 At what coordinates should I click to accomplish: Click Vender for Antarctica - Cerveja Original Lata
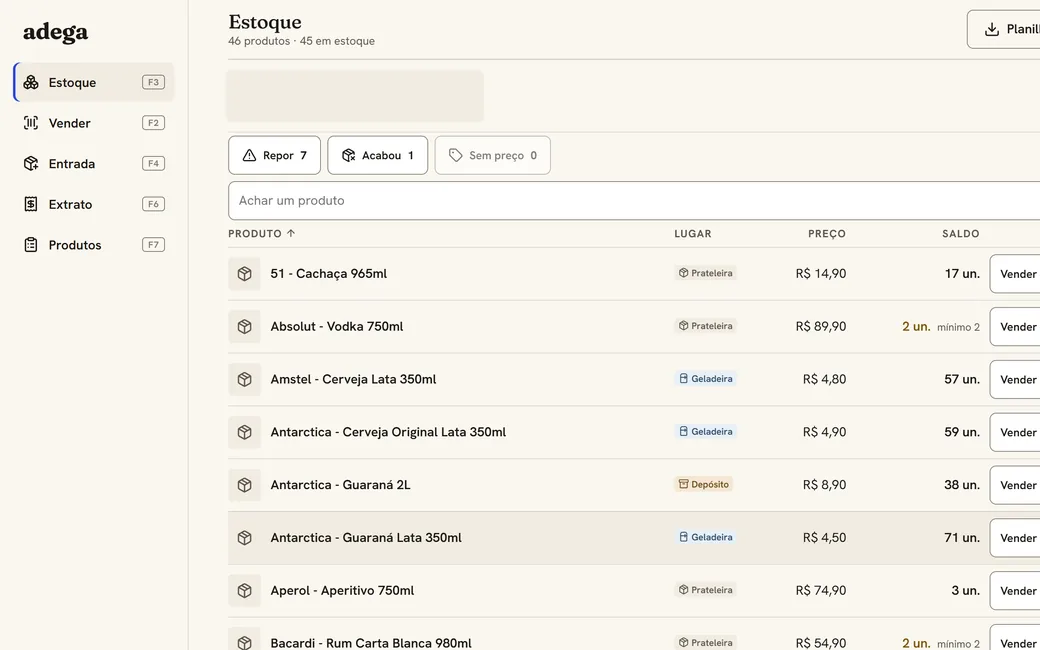(x=1015, y=432)
